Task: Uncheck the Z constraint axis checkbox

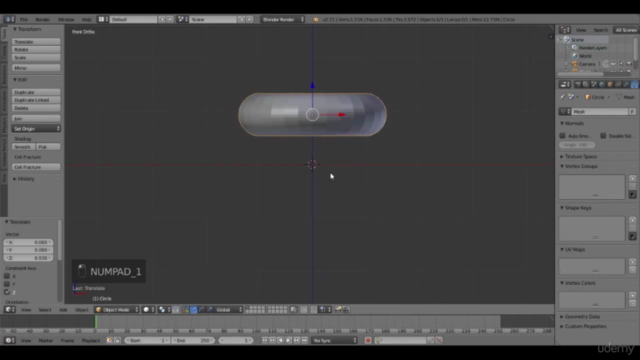Action: pyautogui.click(x=7, y=292)
